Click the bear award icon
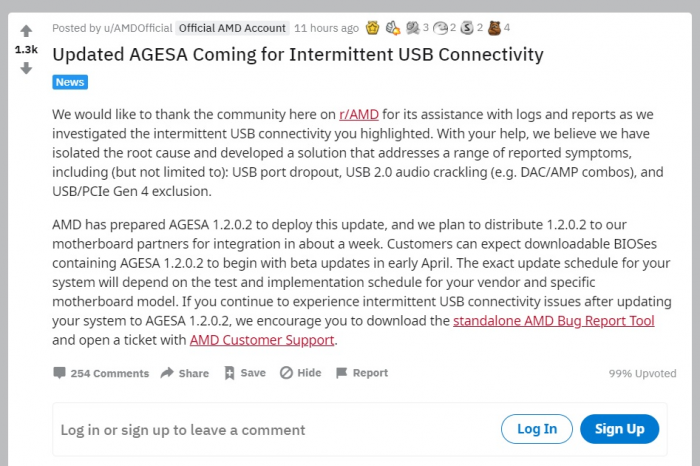 (x=494, y=28)
